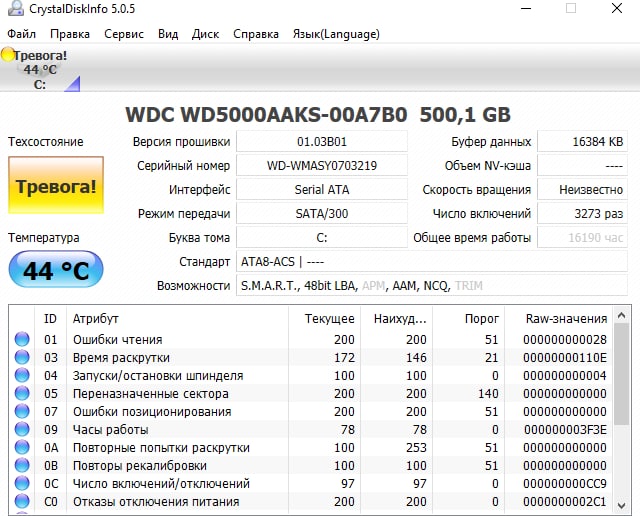Close the CrystalDiskInfo window

(617, 8)
